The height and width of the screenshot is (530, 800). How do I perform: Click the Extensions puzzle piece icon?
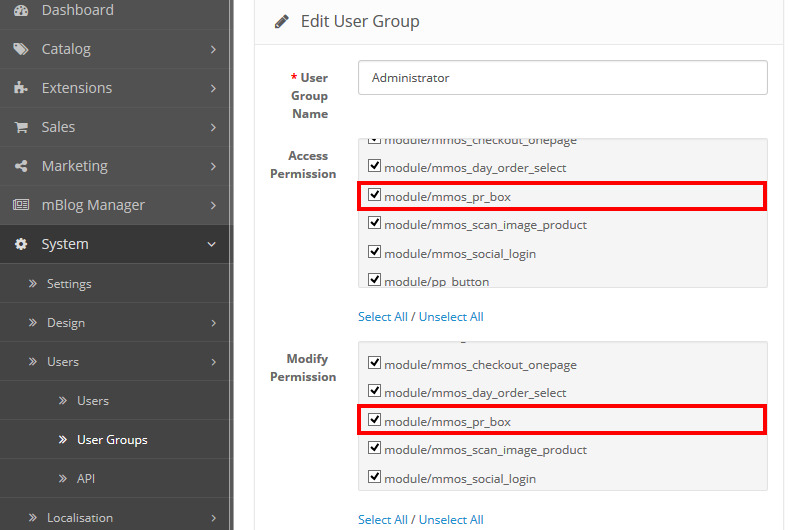(21, 88)
